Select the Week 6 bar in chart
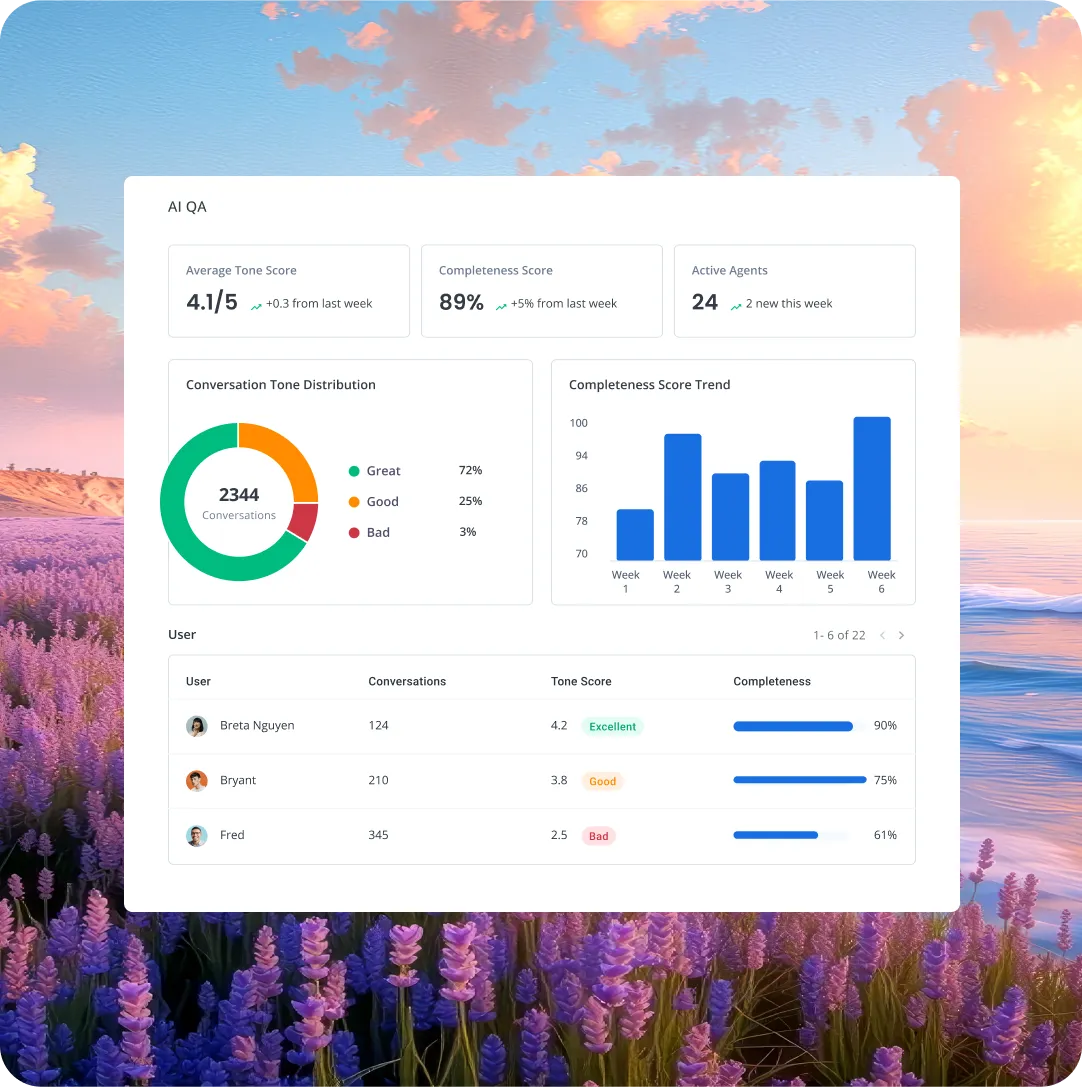The height and width of the screenshot is (1087, 1082). tap(872, 488)
